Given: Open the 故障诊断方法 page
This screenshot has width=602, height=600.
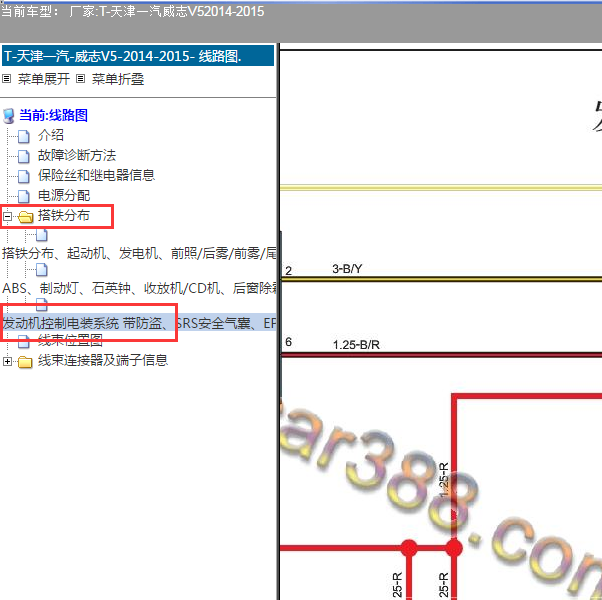Looking at the screenshot, I should click(x=77, y=155).
